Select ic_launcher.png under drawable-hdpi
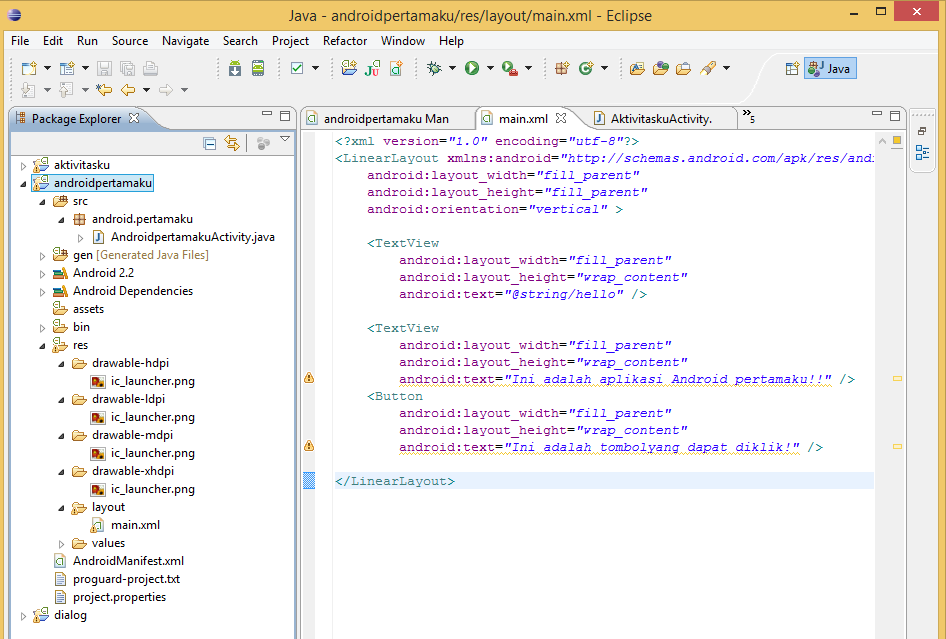Image resolution: width=946 pixels, height=639 pixels. pos(152,381)
